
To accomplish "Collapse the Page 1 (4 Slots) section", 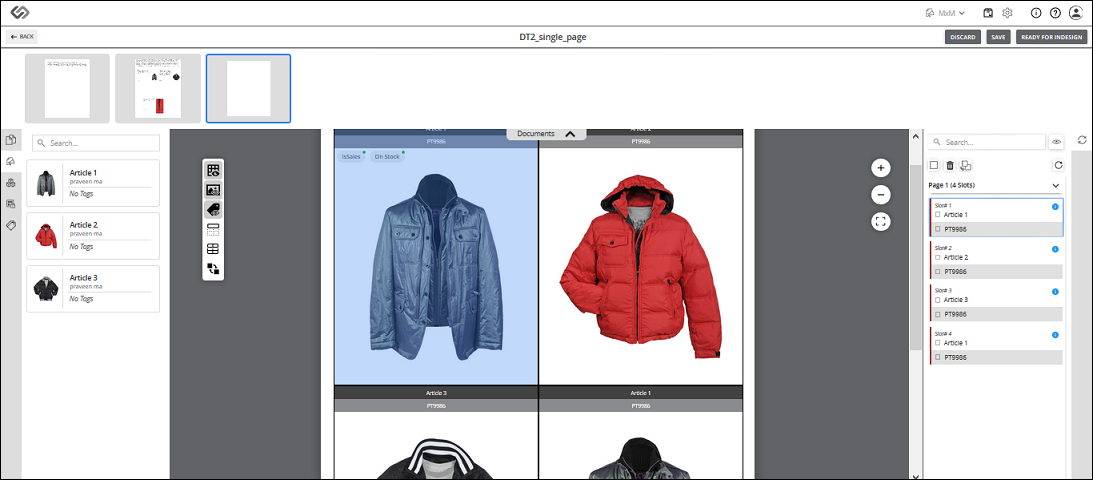I will [x=1055, y=185].
